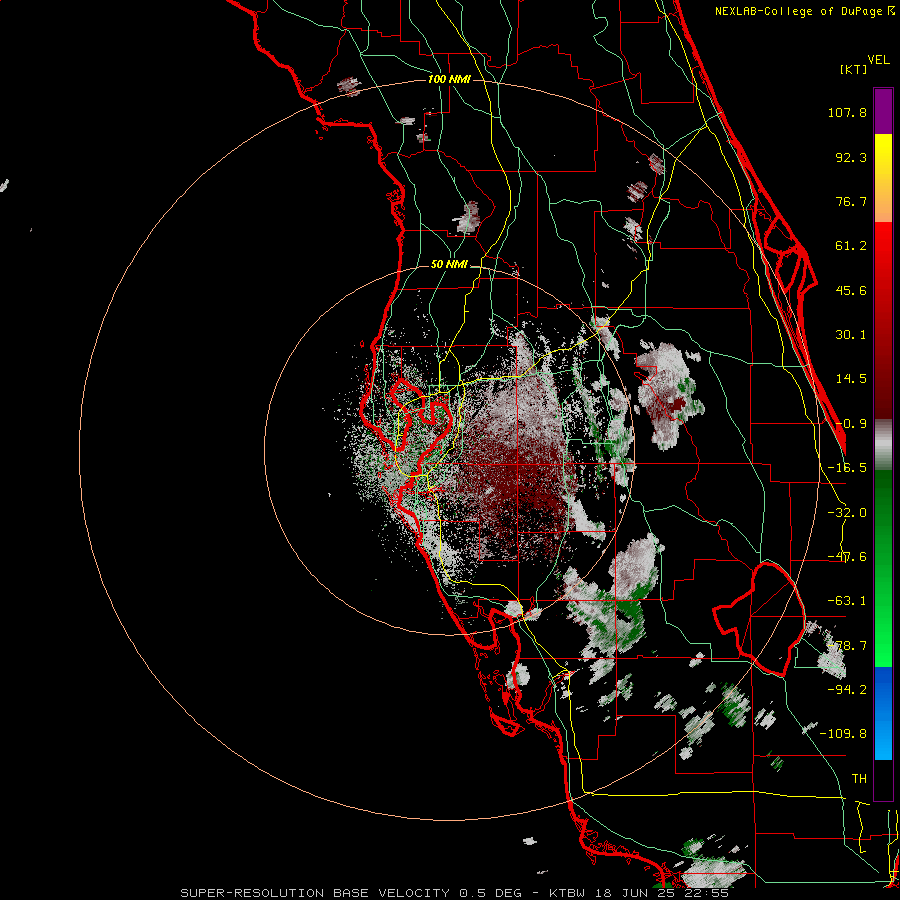Select the -94.2 velocity scale label

click(847, 690)
